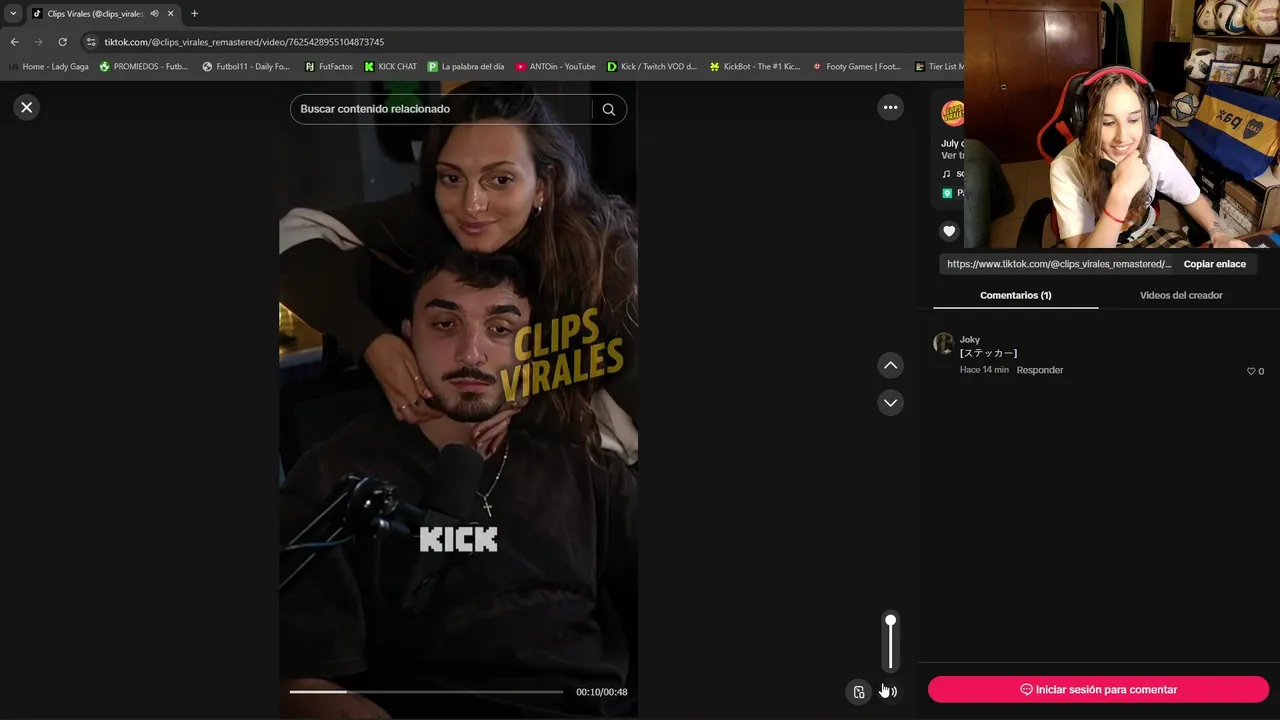Open the KICK CHAT bookmark
Image resolution: width=1280 pixels, height=720 pixels.
(x=391, y=67)
